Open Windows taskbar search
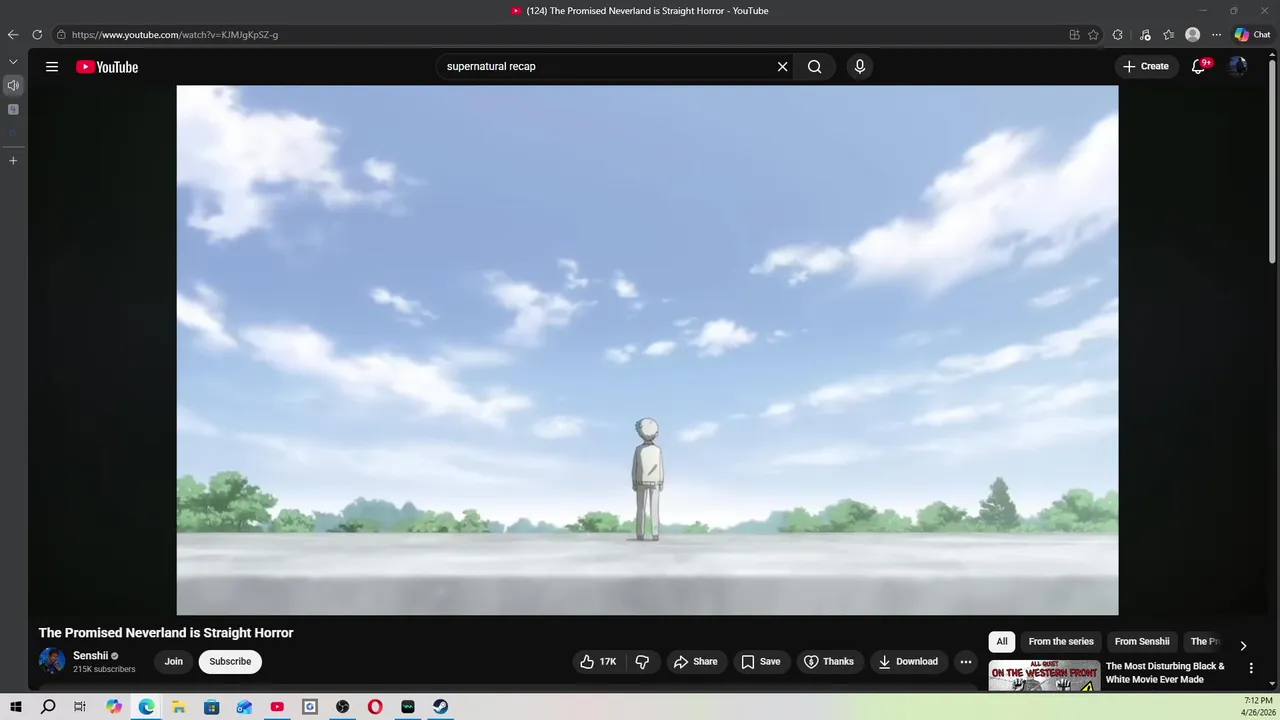 click(48, 707)
